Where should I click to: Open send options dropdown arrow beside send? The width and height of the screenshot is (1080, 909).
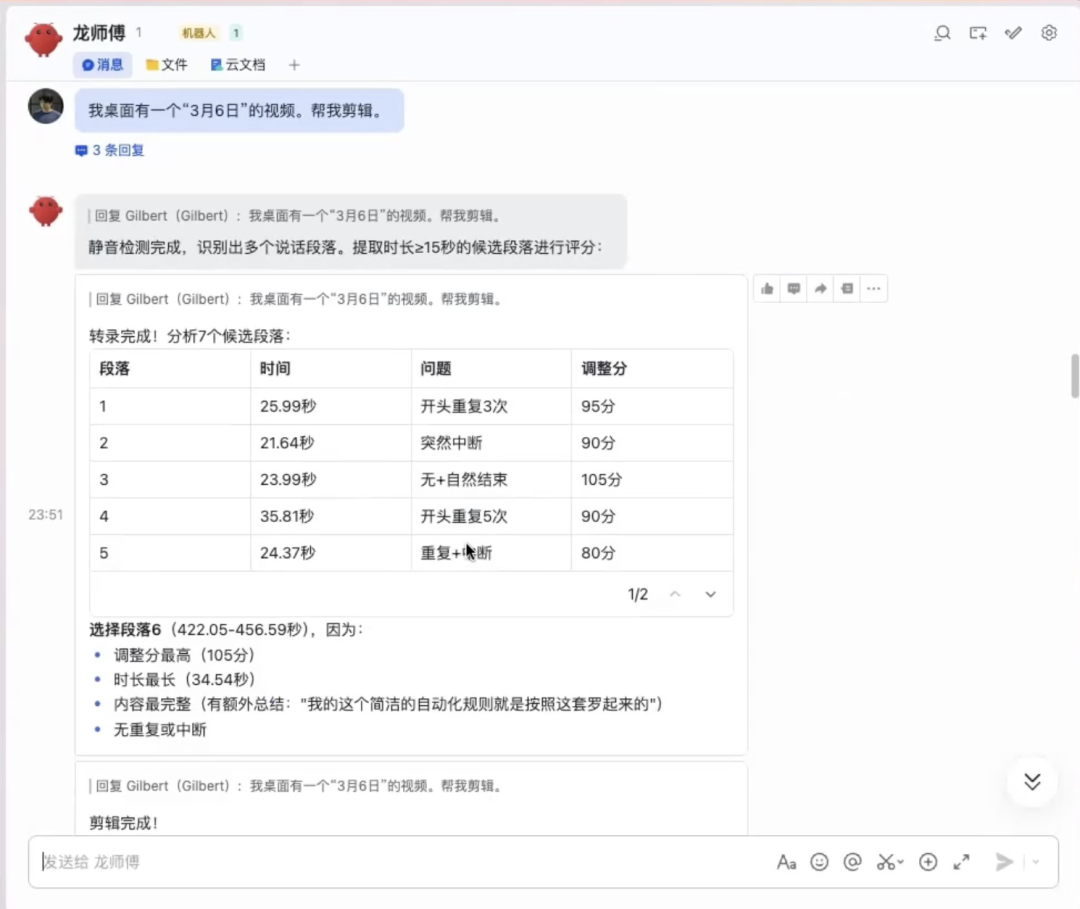(1036, 862)
